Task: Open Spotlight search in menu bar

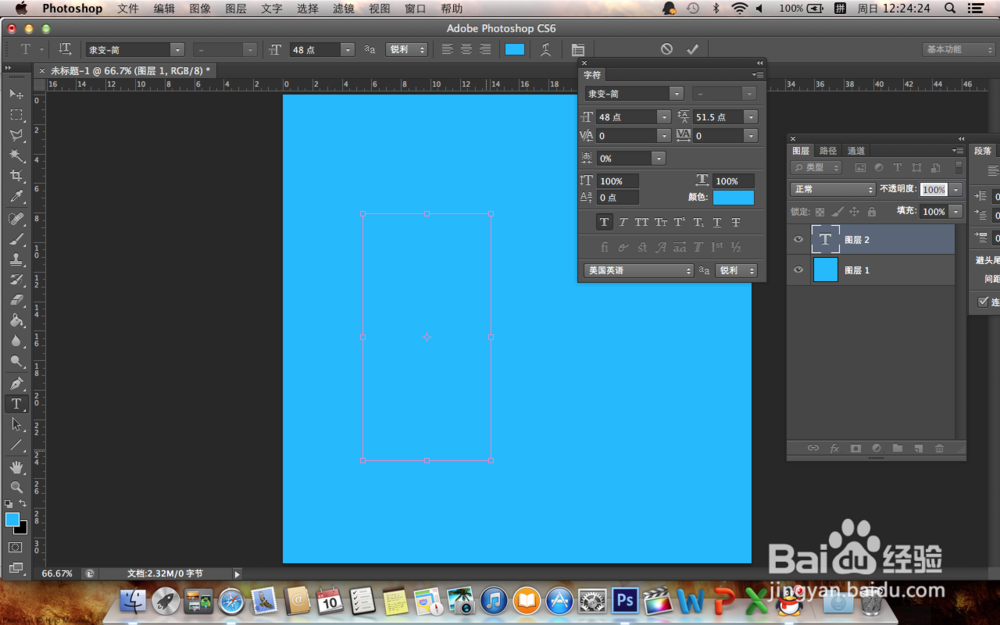Action: [950, 8]
